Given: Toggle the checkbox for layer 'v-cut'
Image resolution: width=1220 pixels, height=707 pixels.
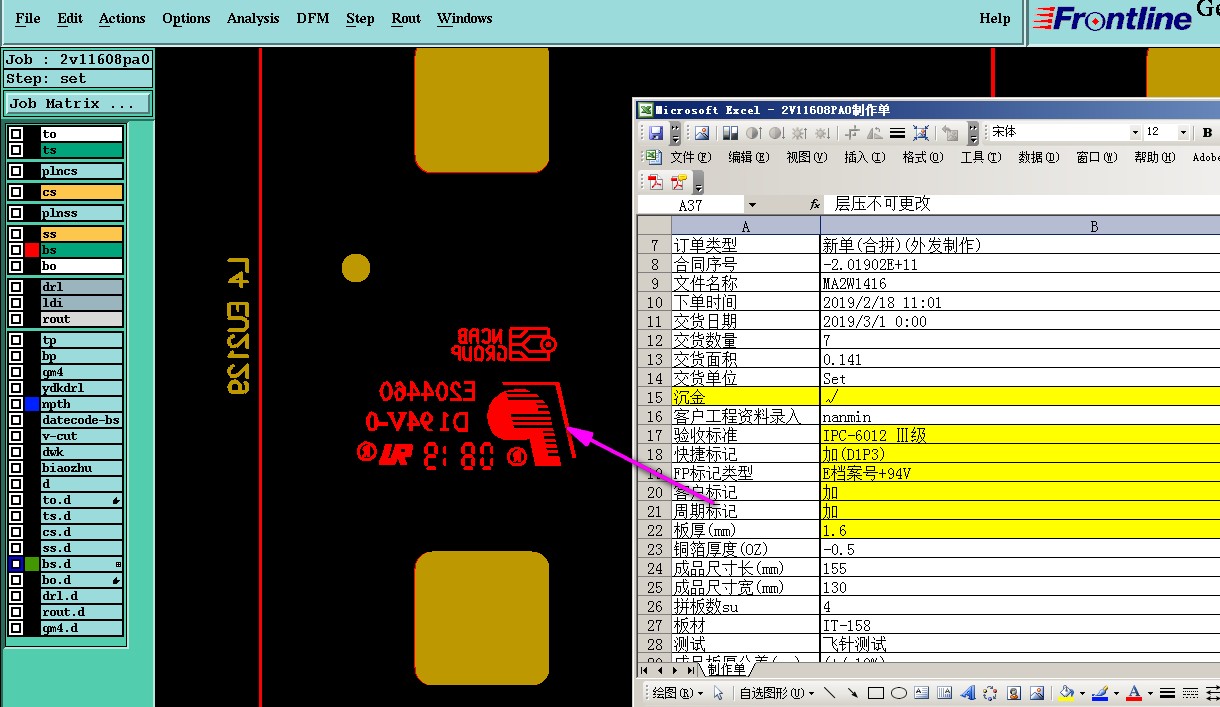Looking at the screenshot, I should [16, 436].
